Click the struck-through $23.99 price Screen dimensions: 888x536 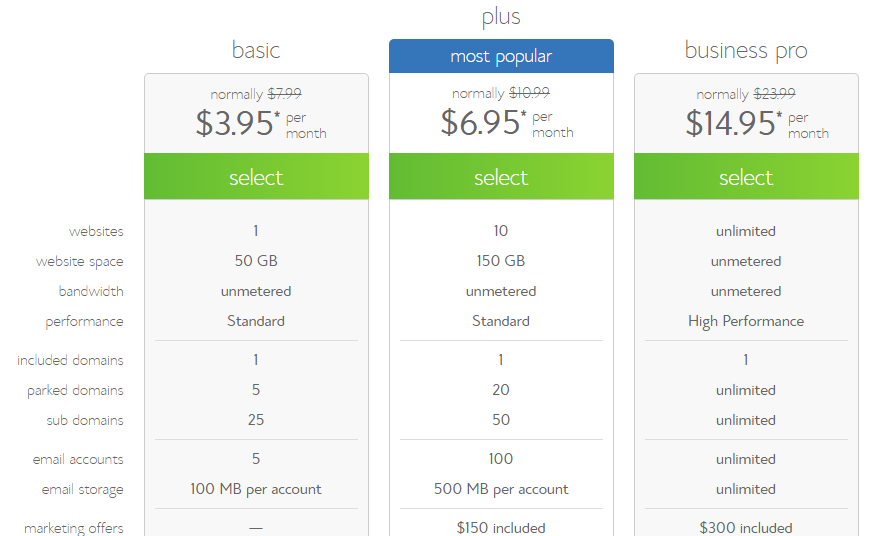coord(774,93)
